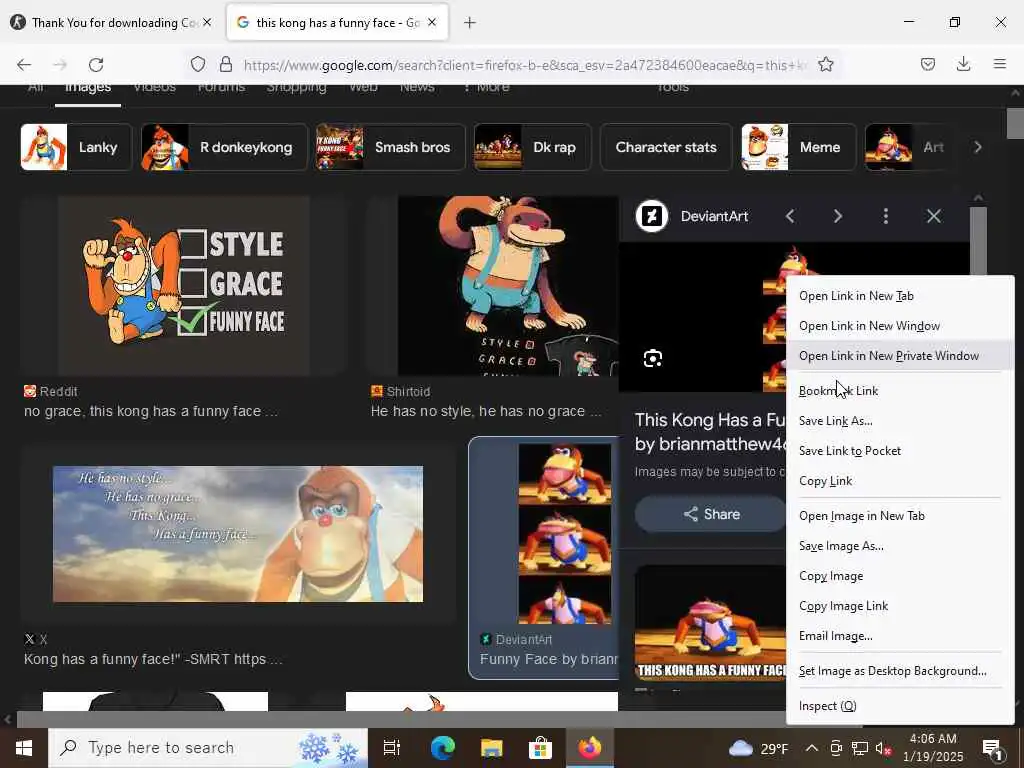Open the Save to Pocket toolbar icon

tap(927, 64)
